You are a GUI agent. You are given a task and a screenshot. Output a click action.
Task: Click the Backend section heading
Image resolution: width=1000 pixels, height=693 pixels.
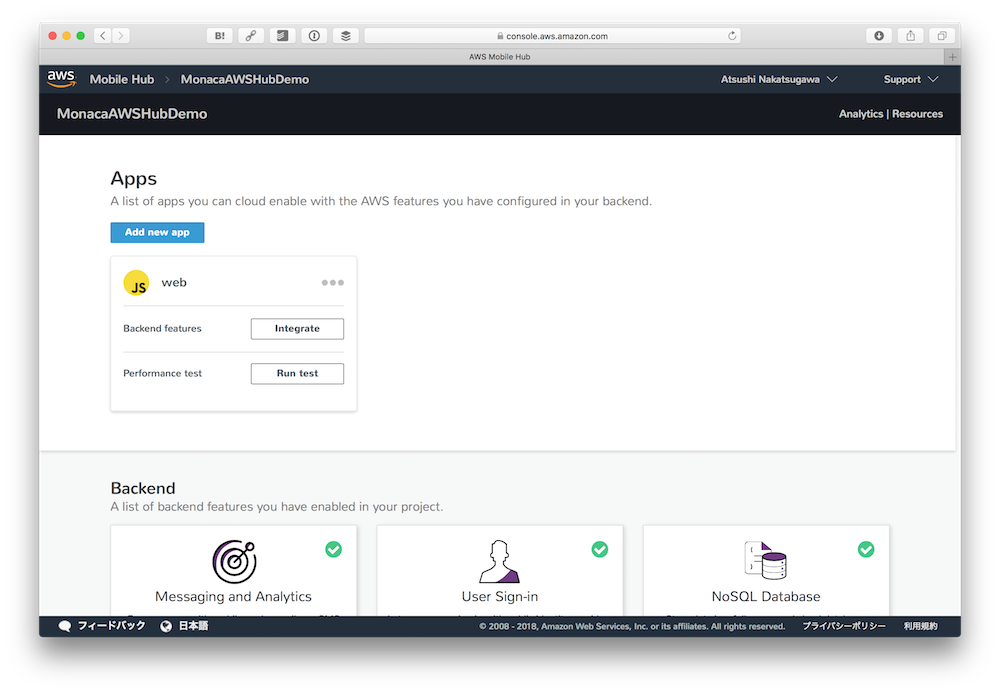[x=143, y=488]
